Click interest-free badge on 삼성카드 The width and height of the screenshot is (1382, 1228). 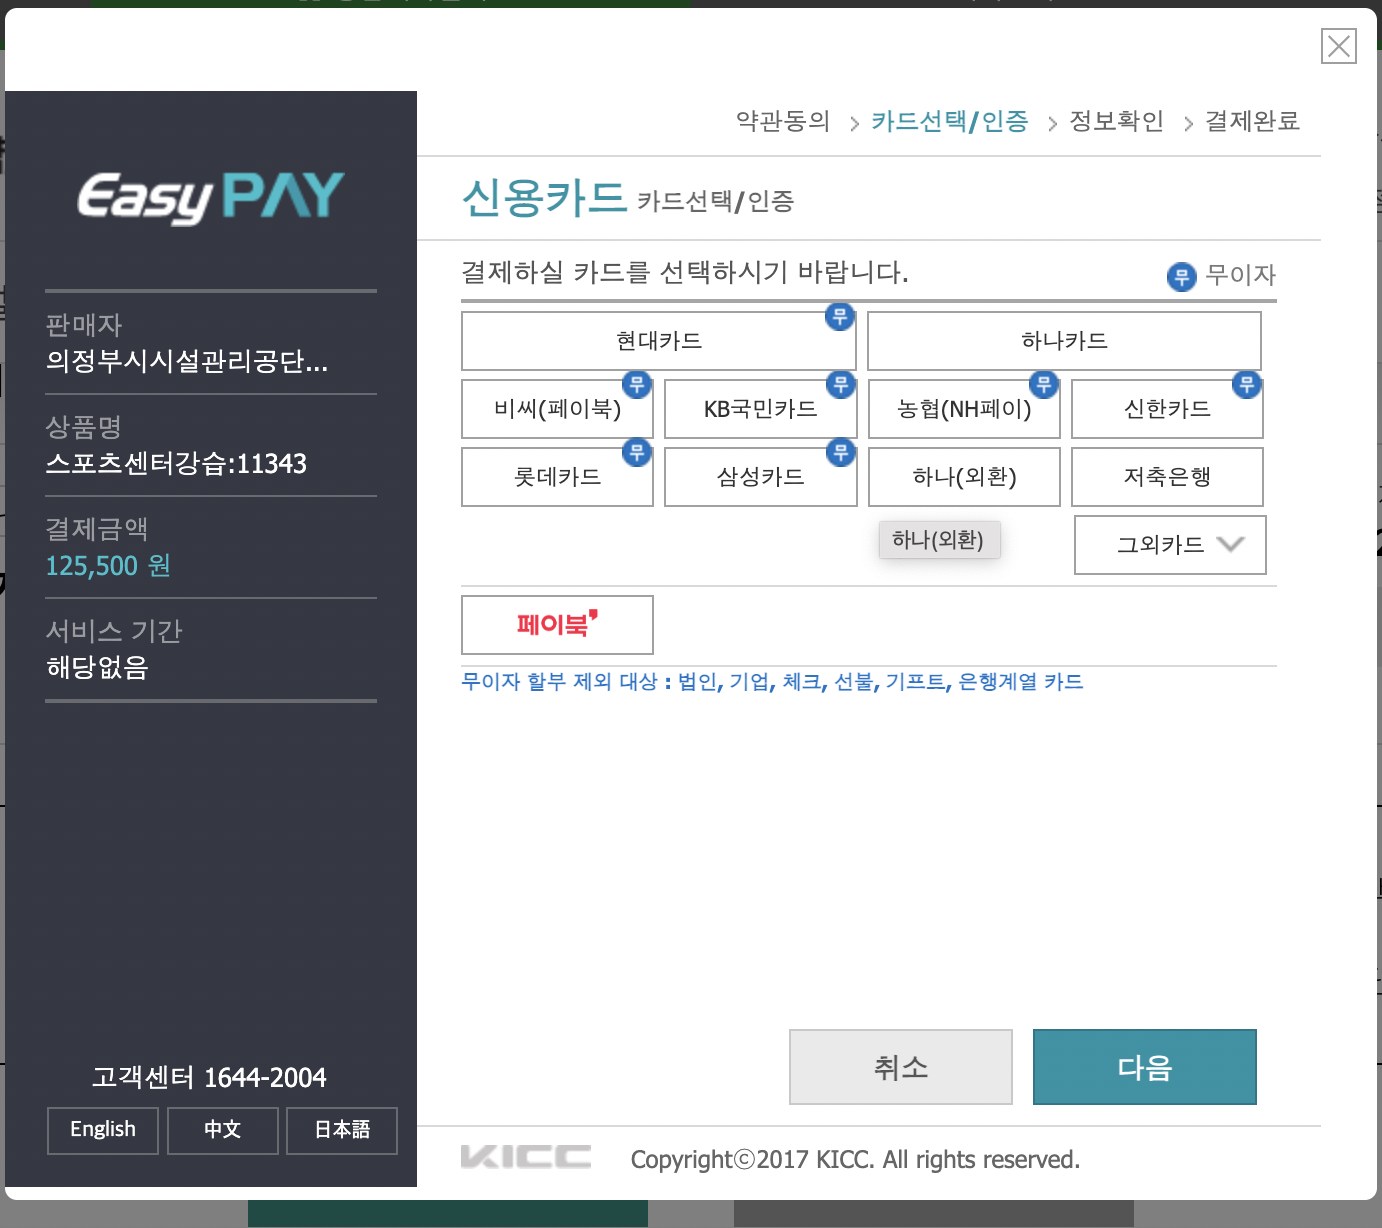click(x=841, y=452)
